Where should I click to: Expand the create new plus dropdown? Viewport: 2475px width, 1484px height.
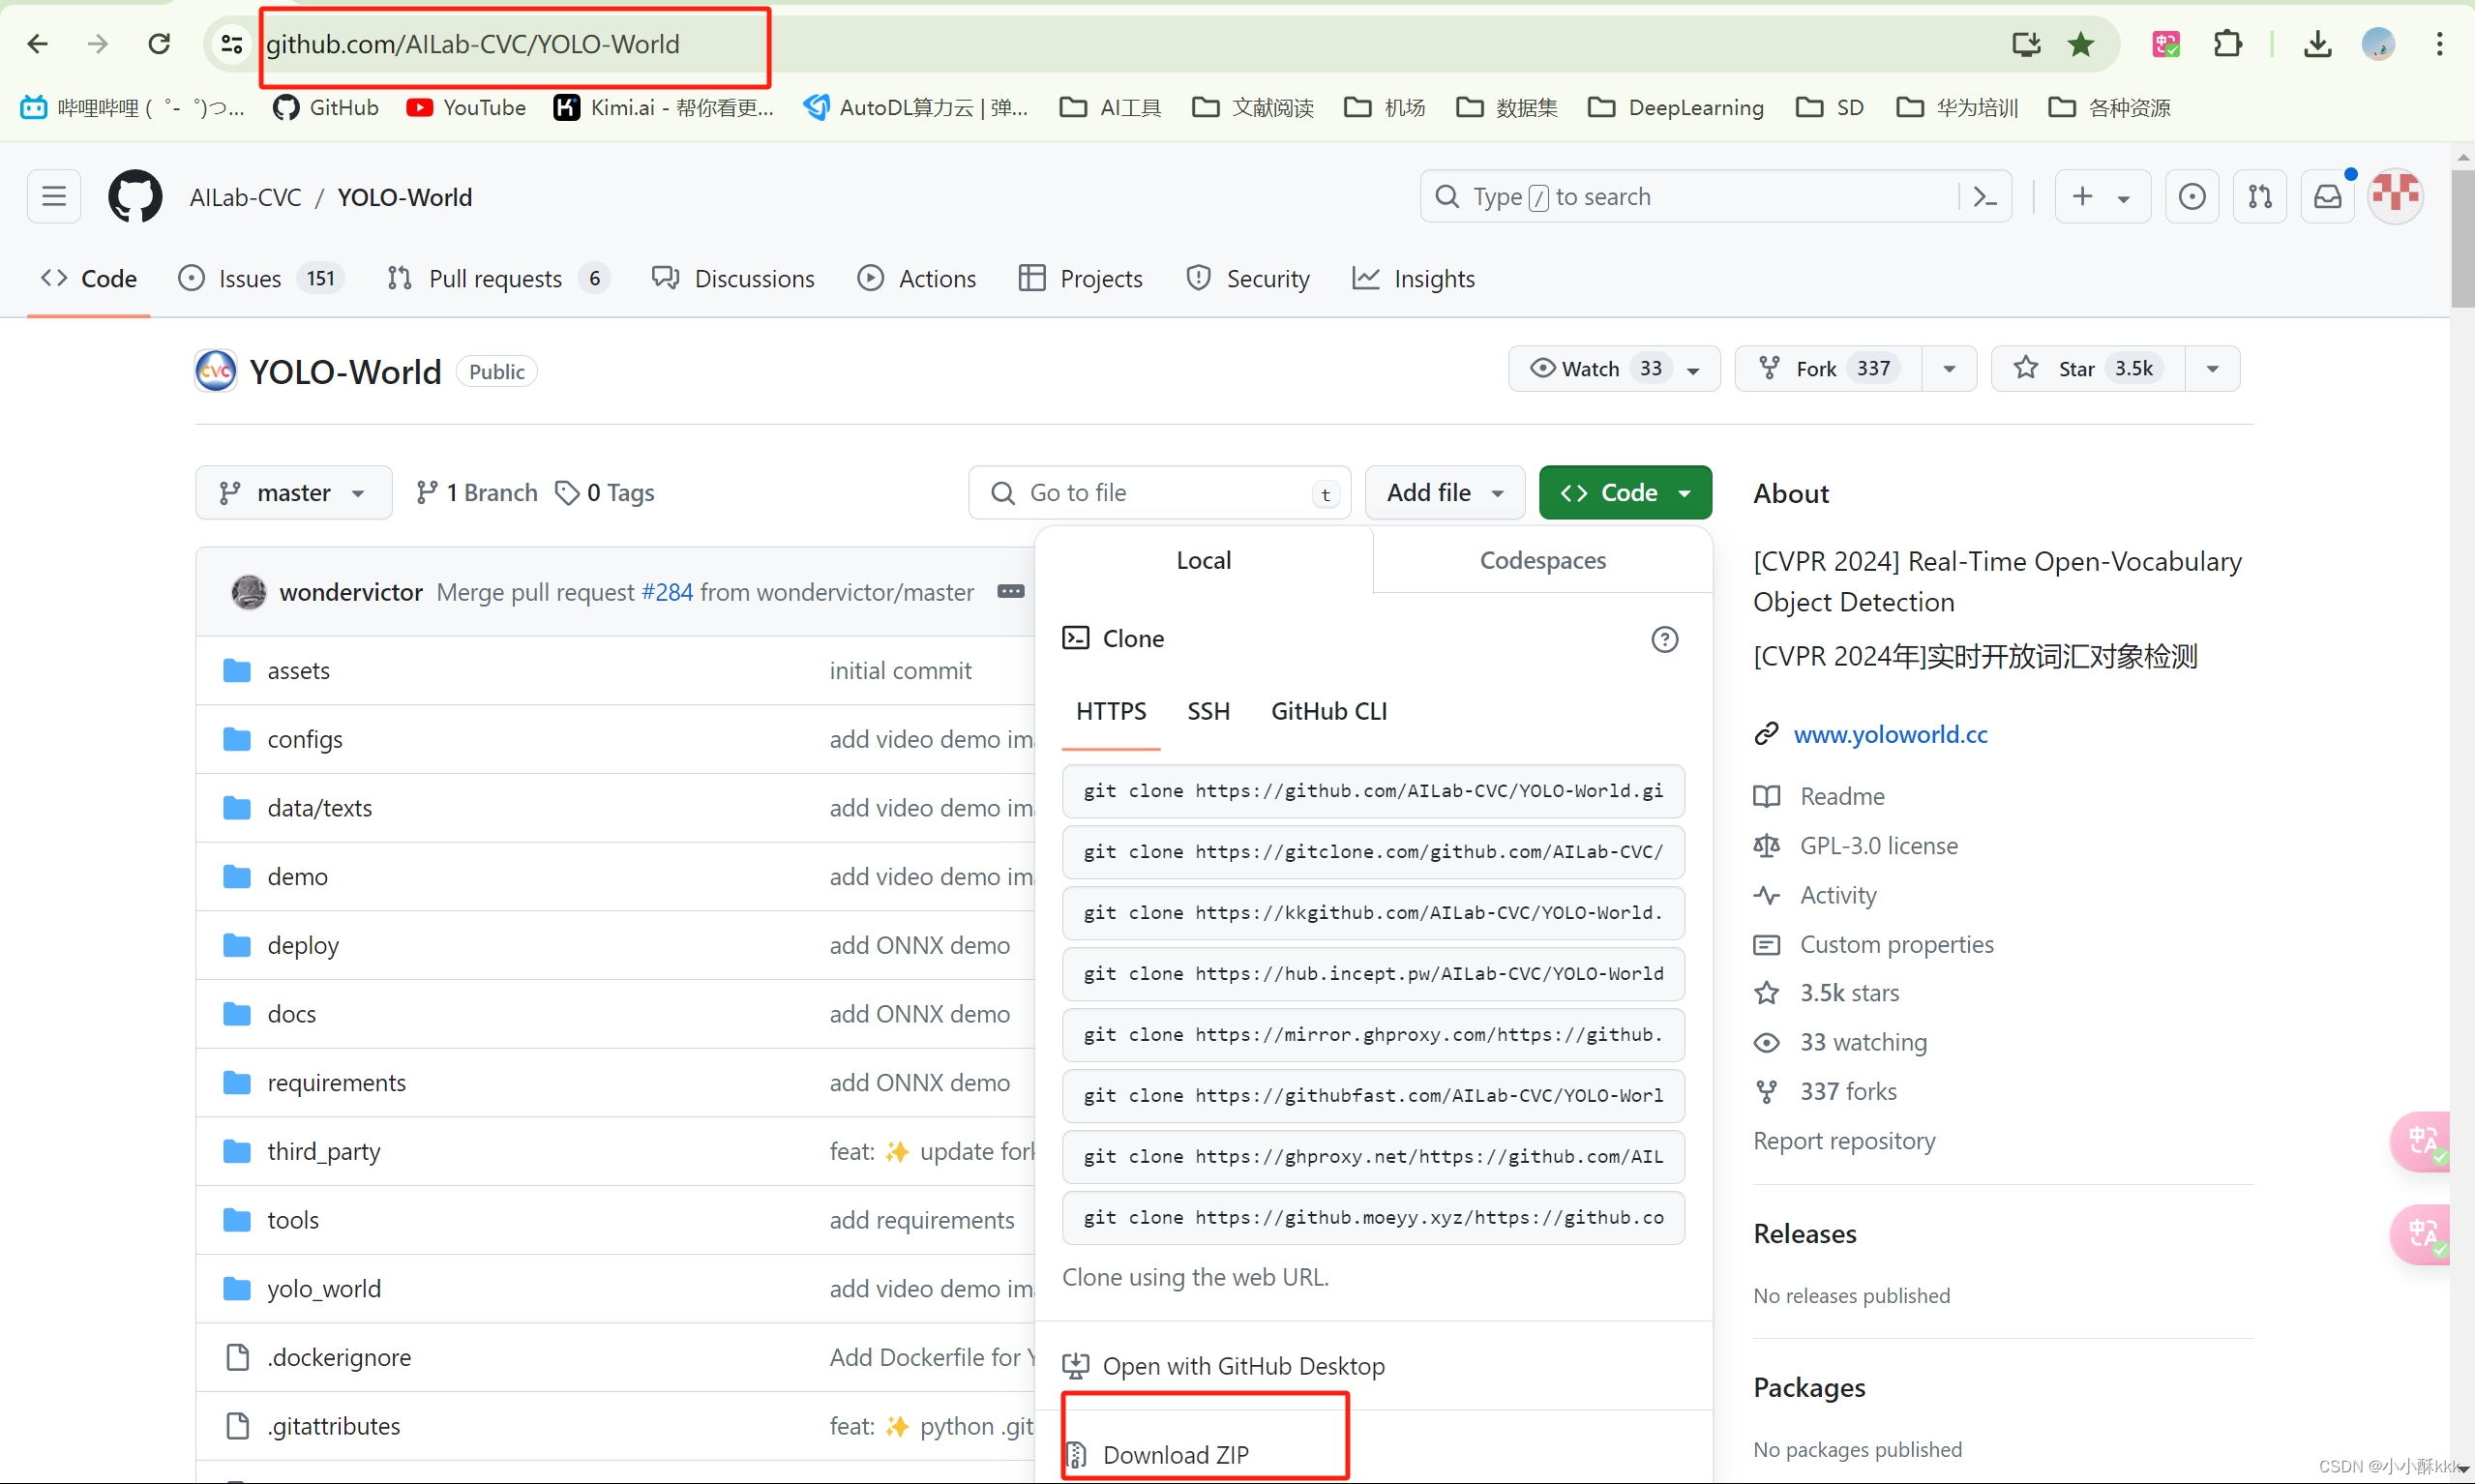coord(2102,196)
